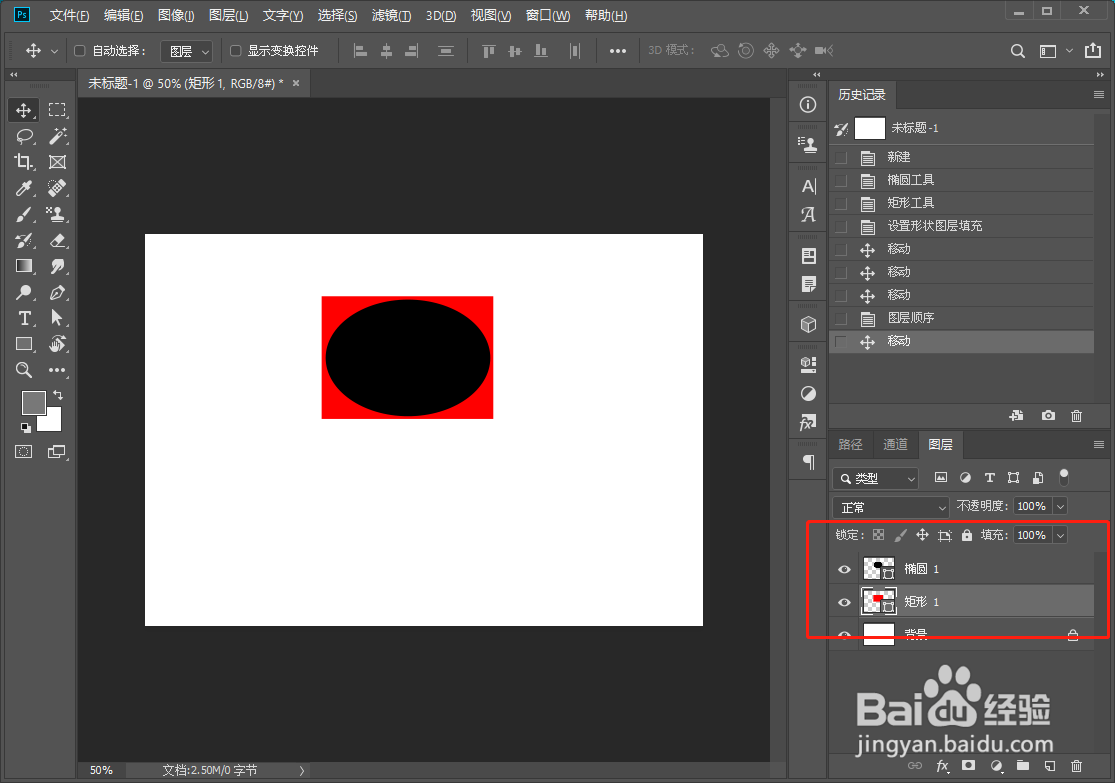Screen dimensions: 1115x783
Task: Enable the Auto-Select checkbox
Action: point(80,50)
